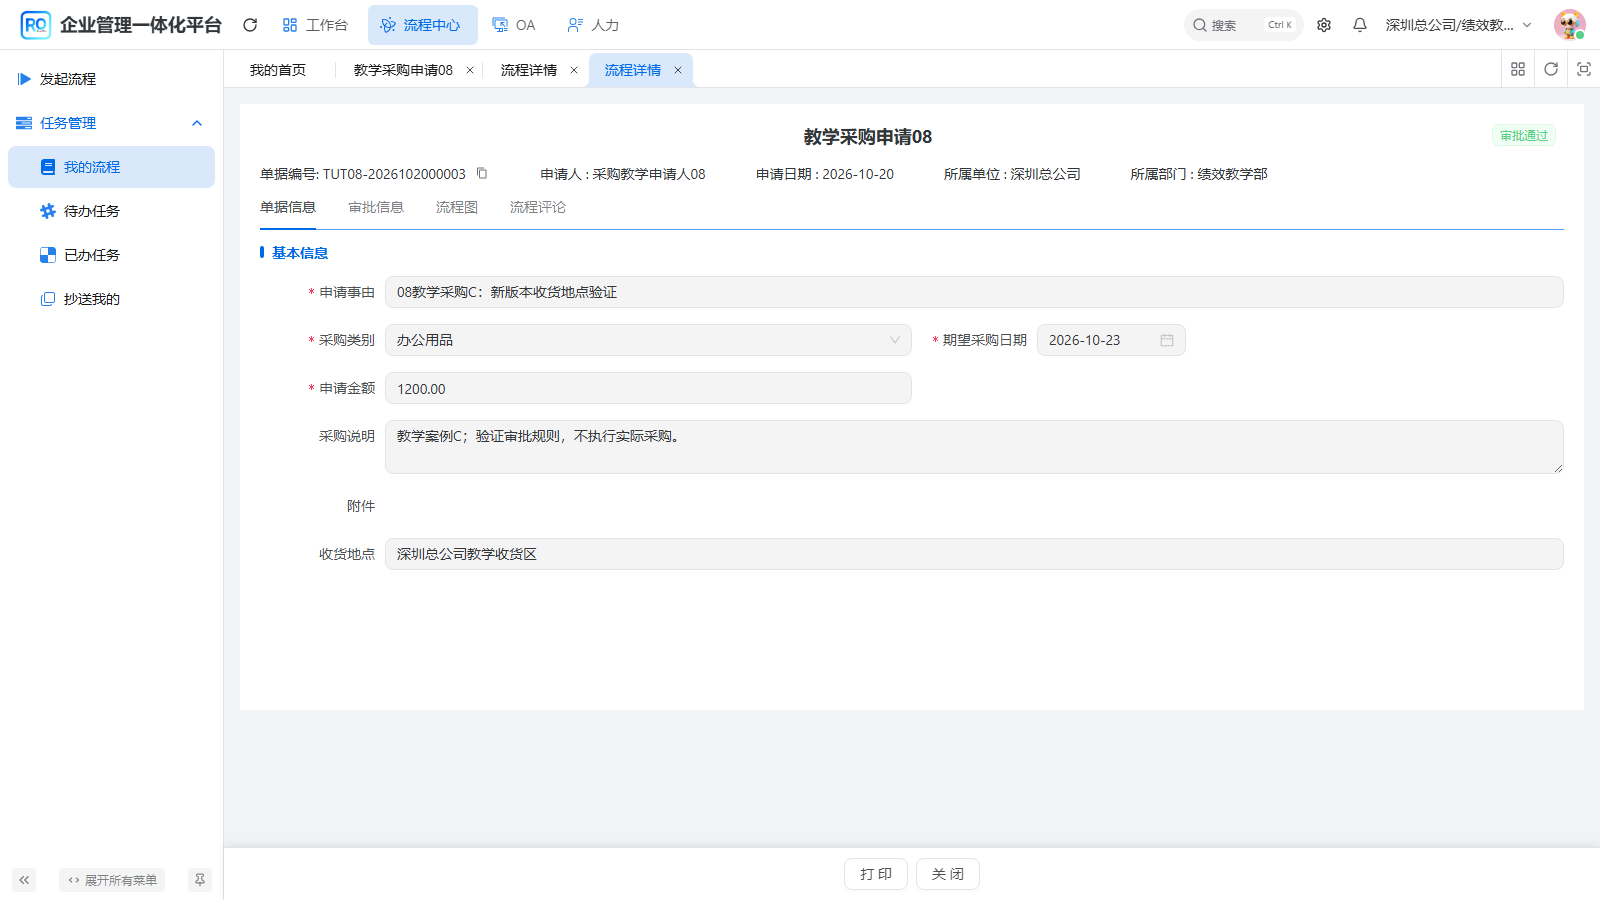Open 发起流程 in the sidebar

coord(111,79)
